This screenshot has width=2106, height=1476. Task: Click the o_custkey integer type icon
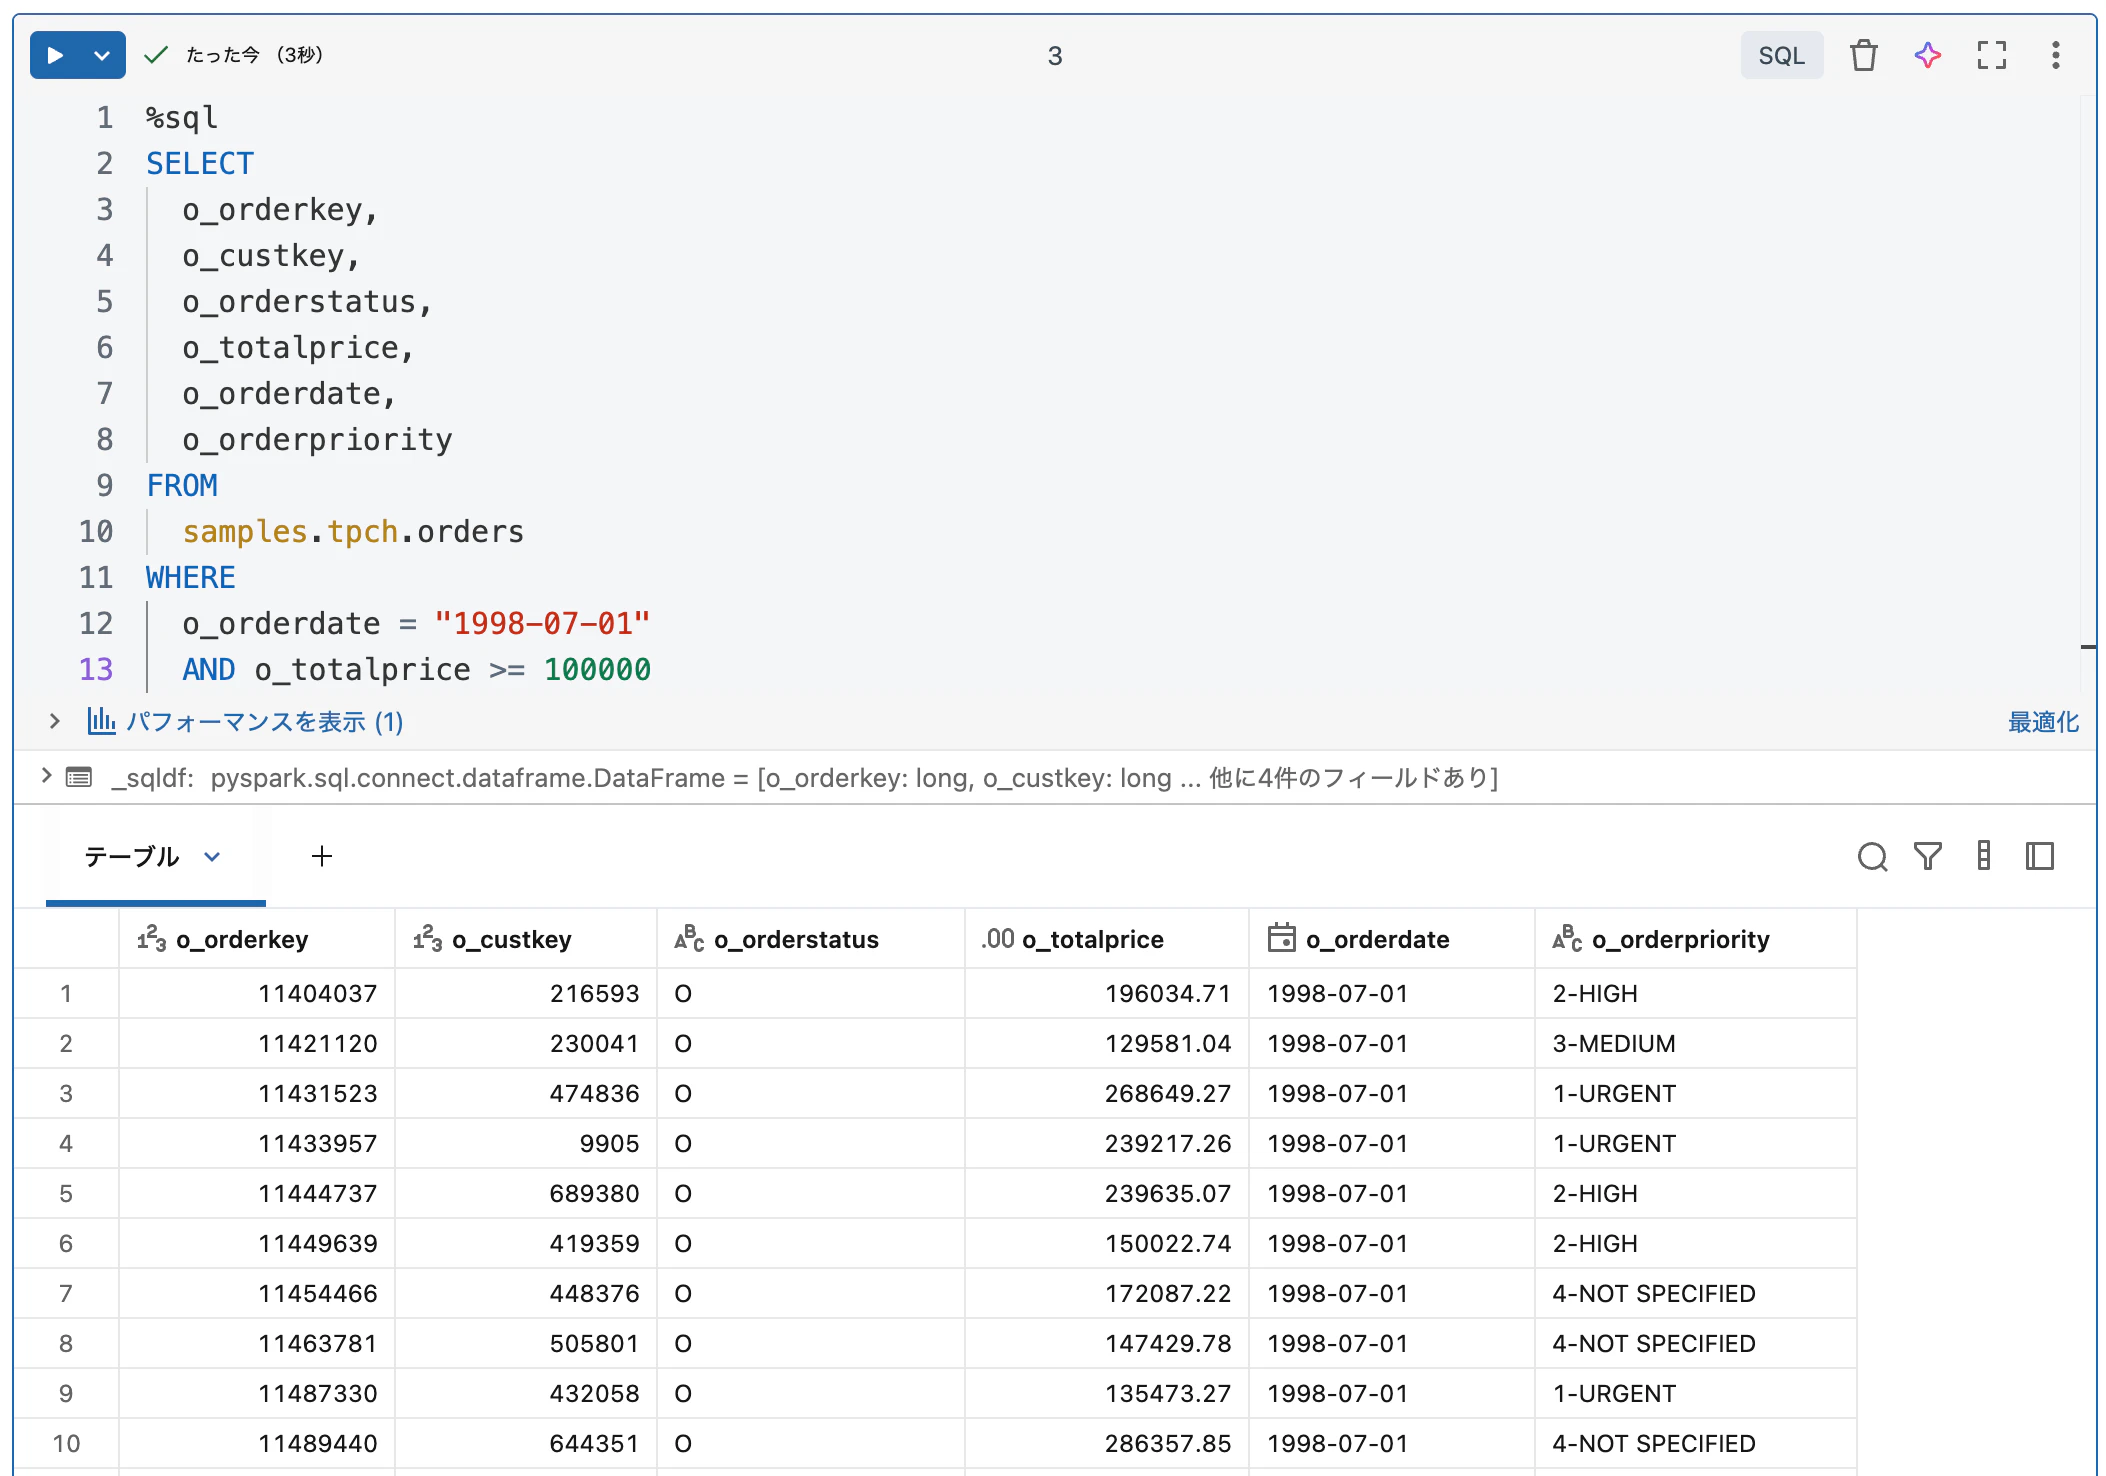[427, 938]
